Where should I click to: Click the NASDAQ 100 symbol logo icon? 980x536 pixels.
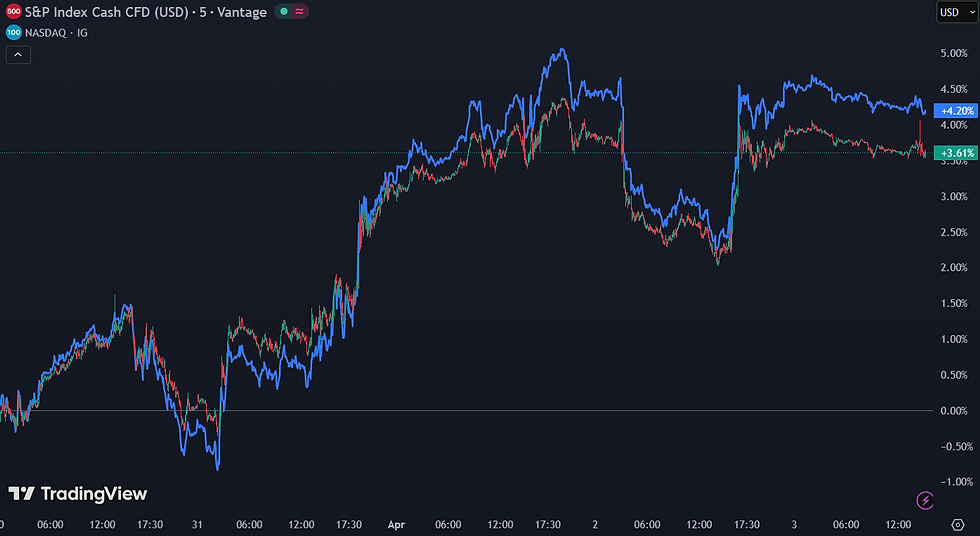(x=13, y=32)
